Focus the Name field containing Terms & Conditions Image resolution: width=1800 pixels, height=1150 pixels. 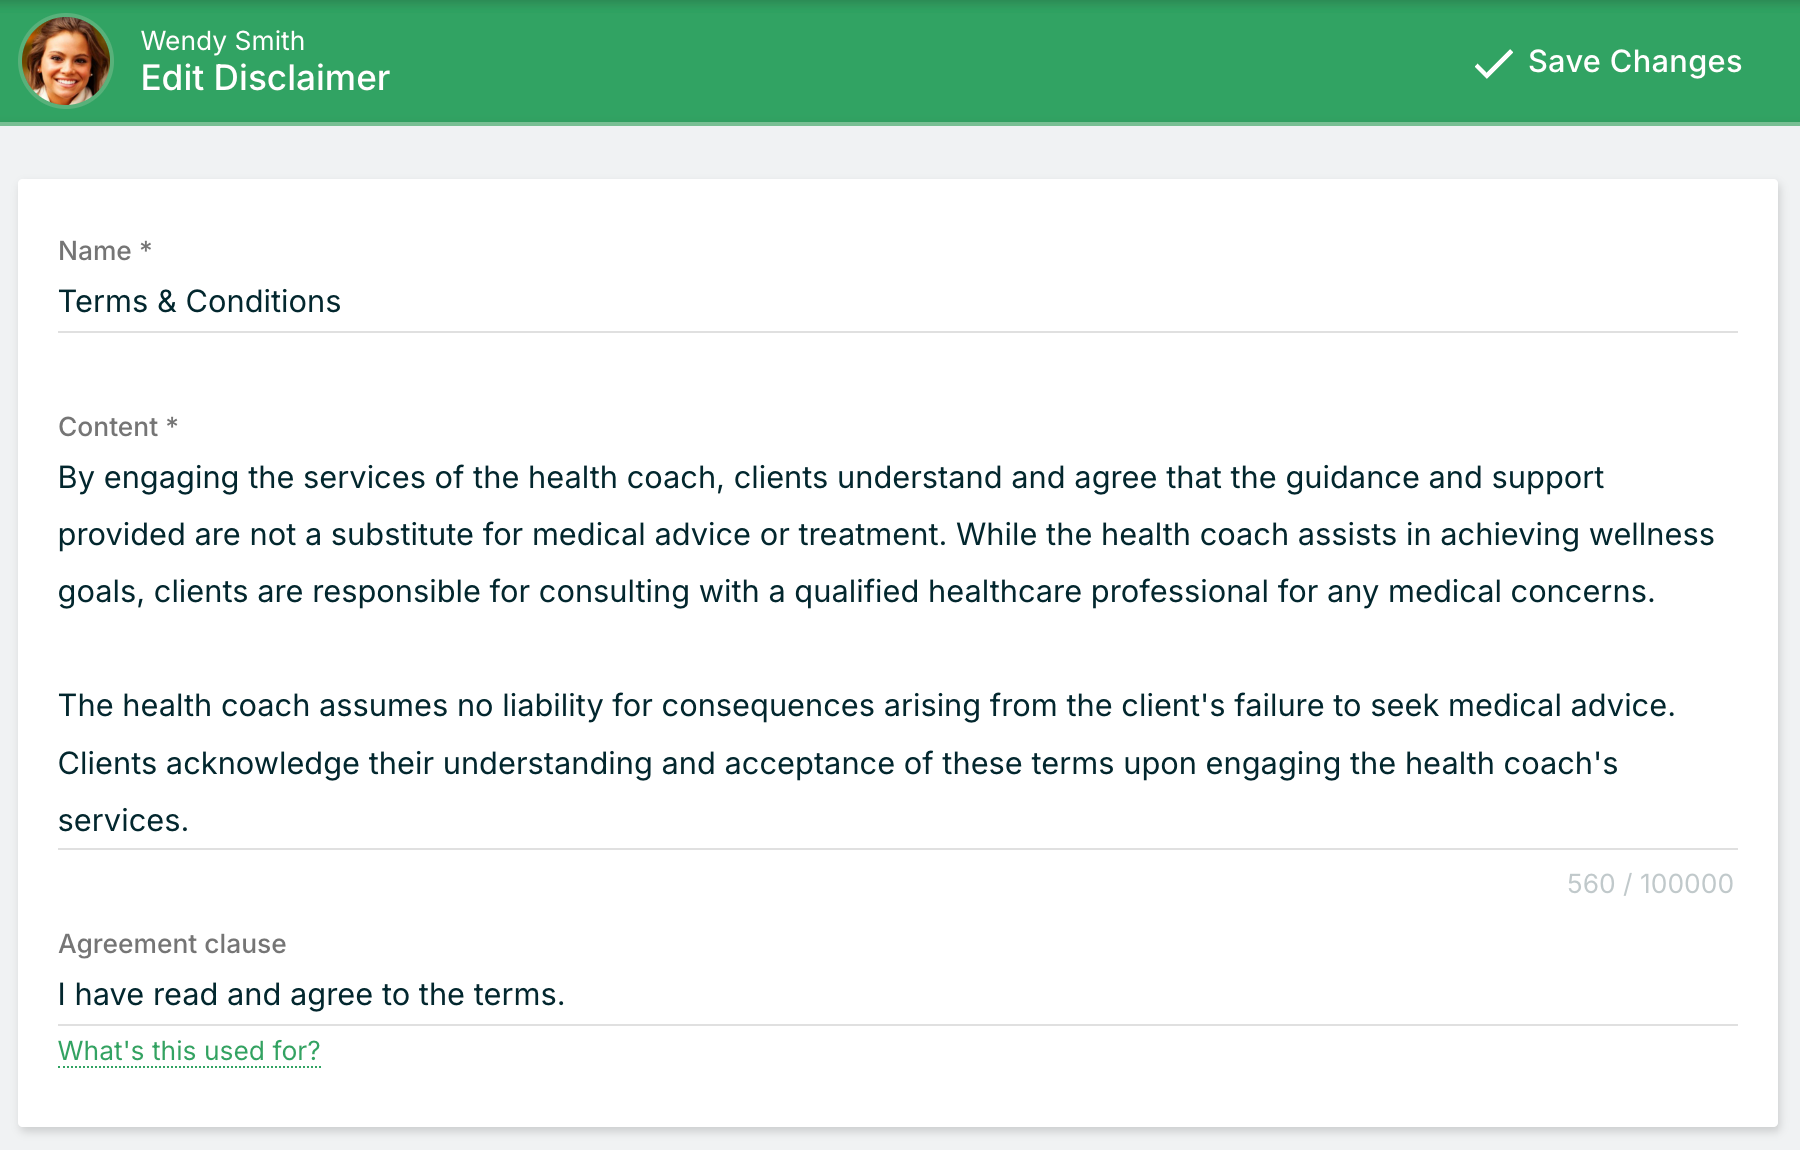point(897,301)
